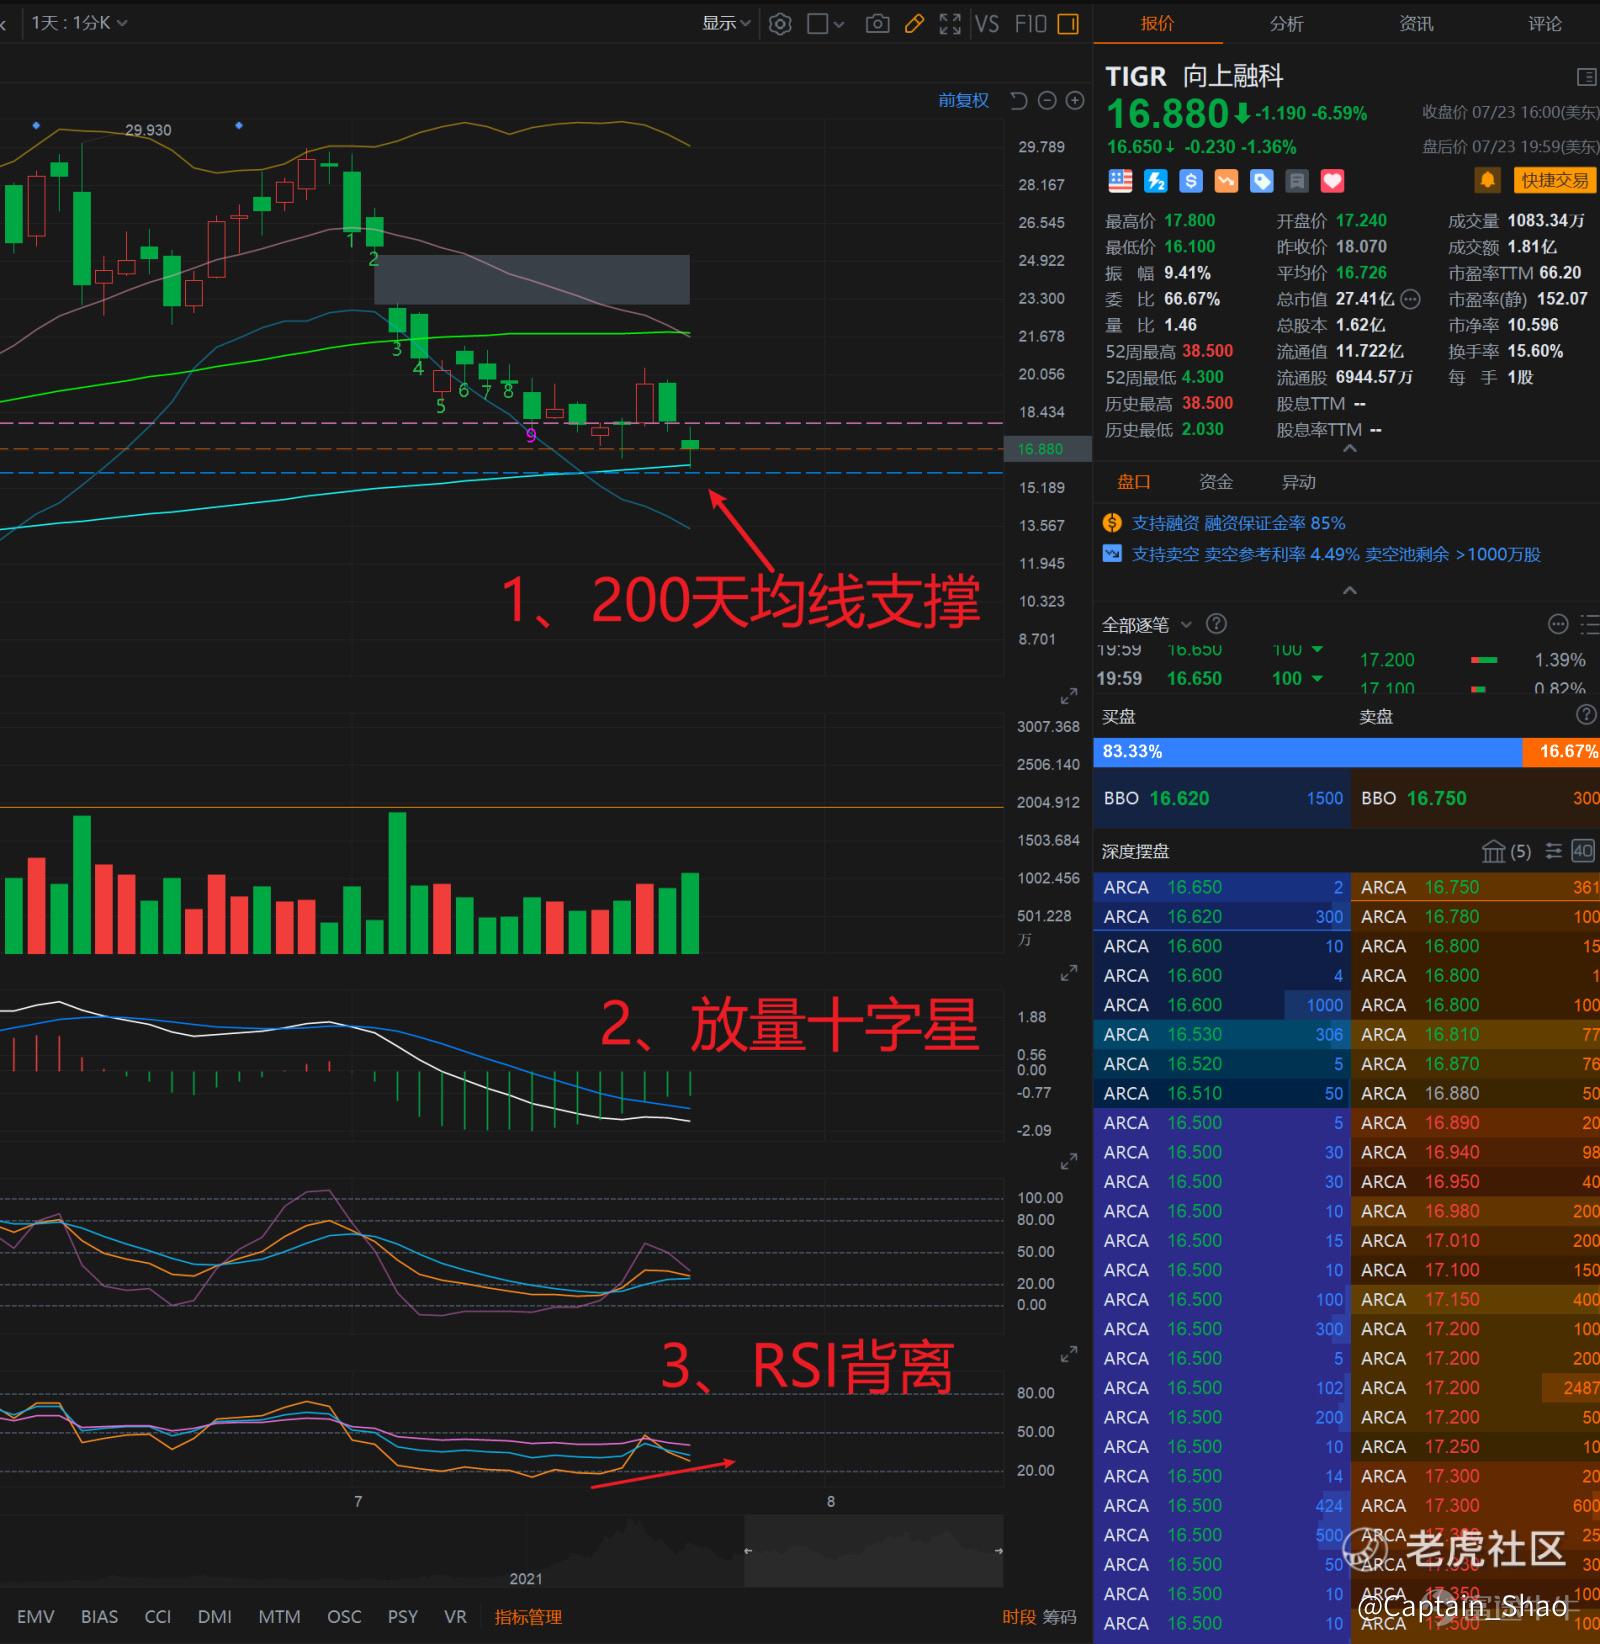Open depth book filter settings icon

tap(1553, 851)
